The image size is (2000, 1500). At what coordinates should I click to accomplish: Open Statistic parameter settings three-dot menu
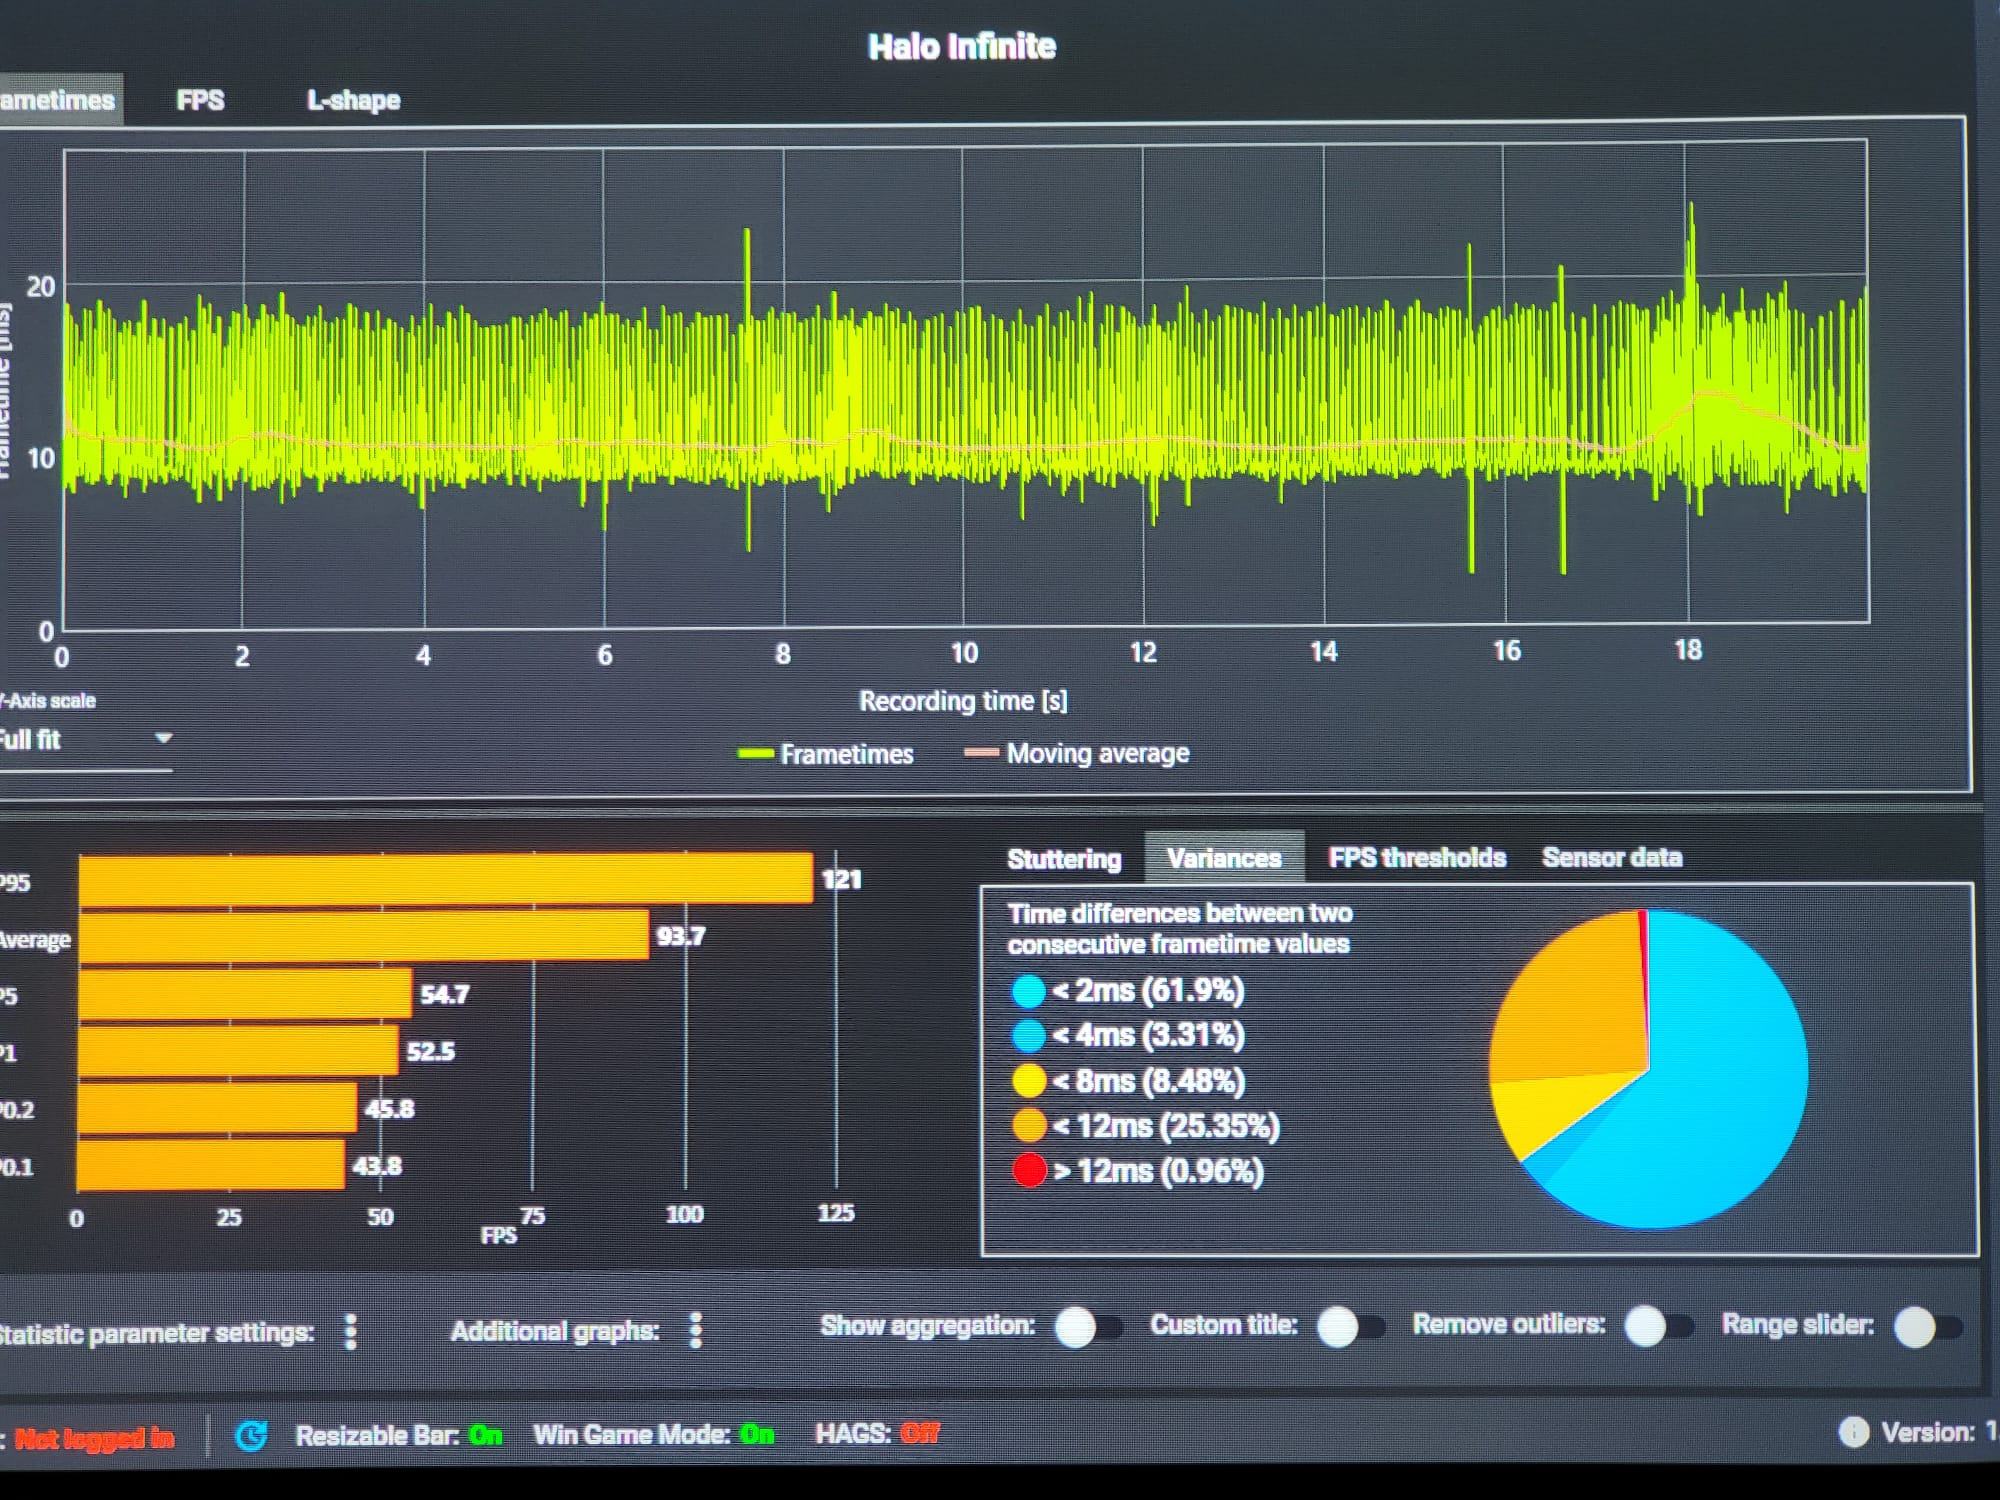click(350, 1332)
